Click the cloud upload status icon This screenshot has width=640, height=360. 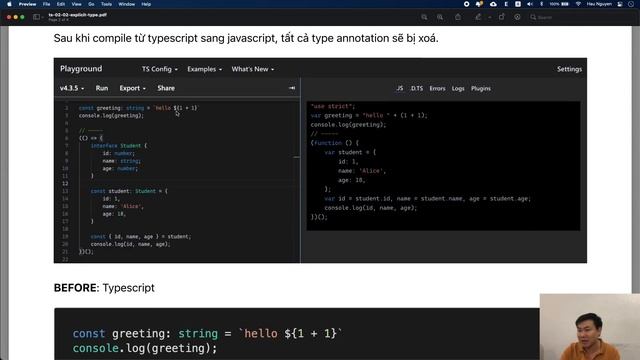493,4
